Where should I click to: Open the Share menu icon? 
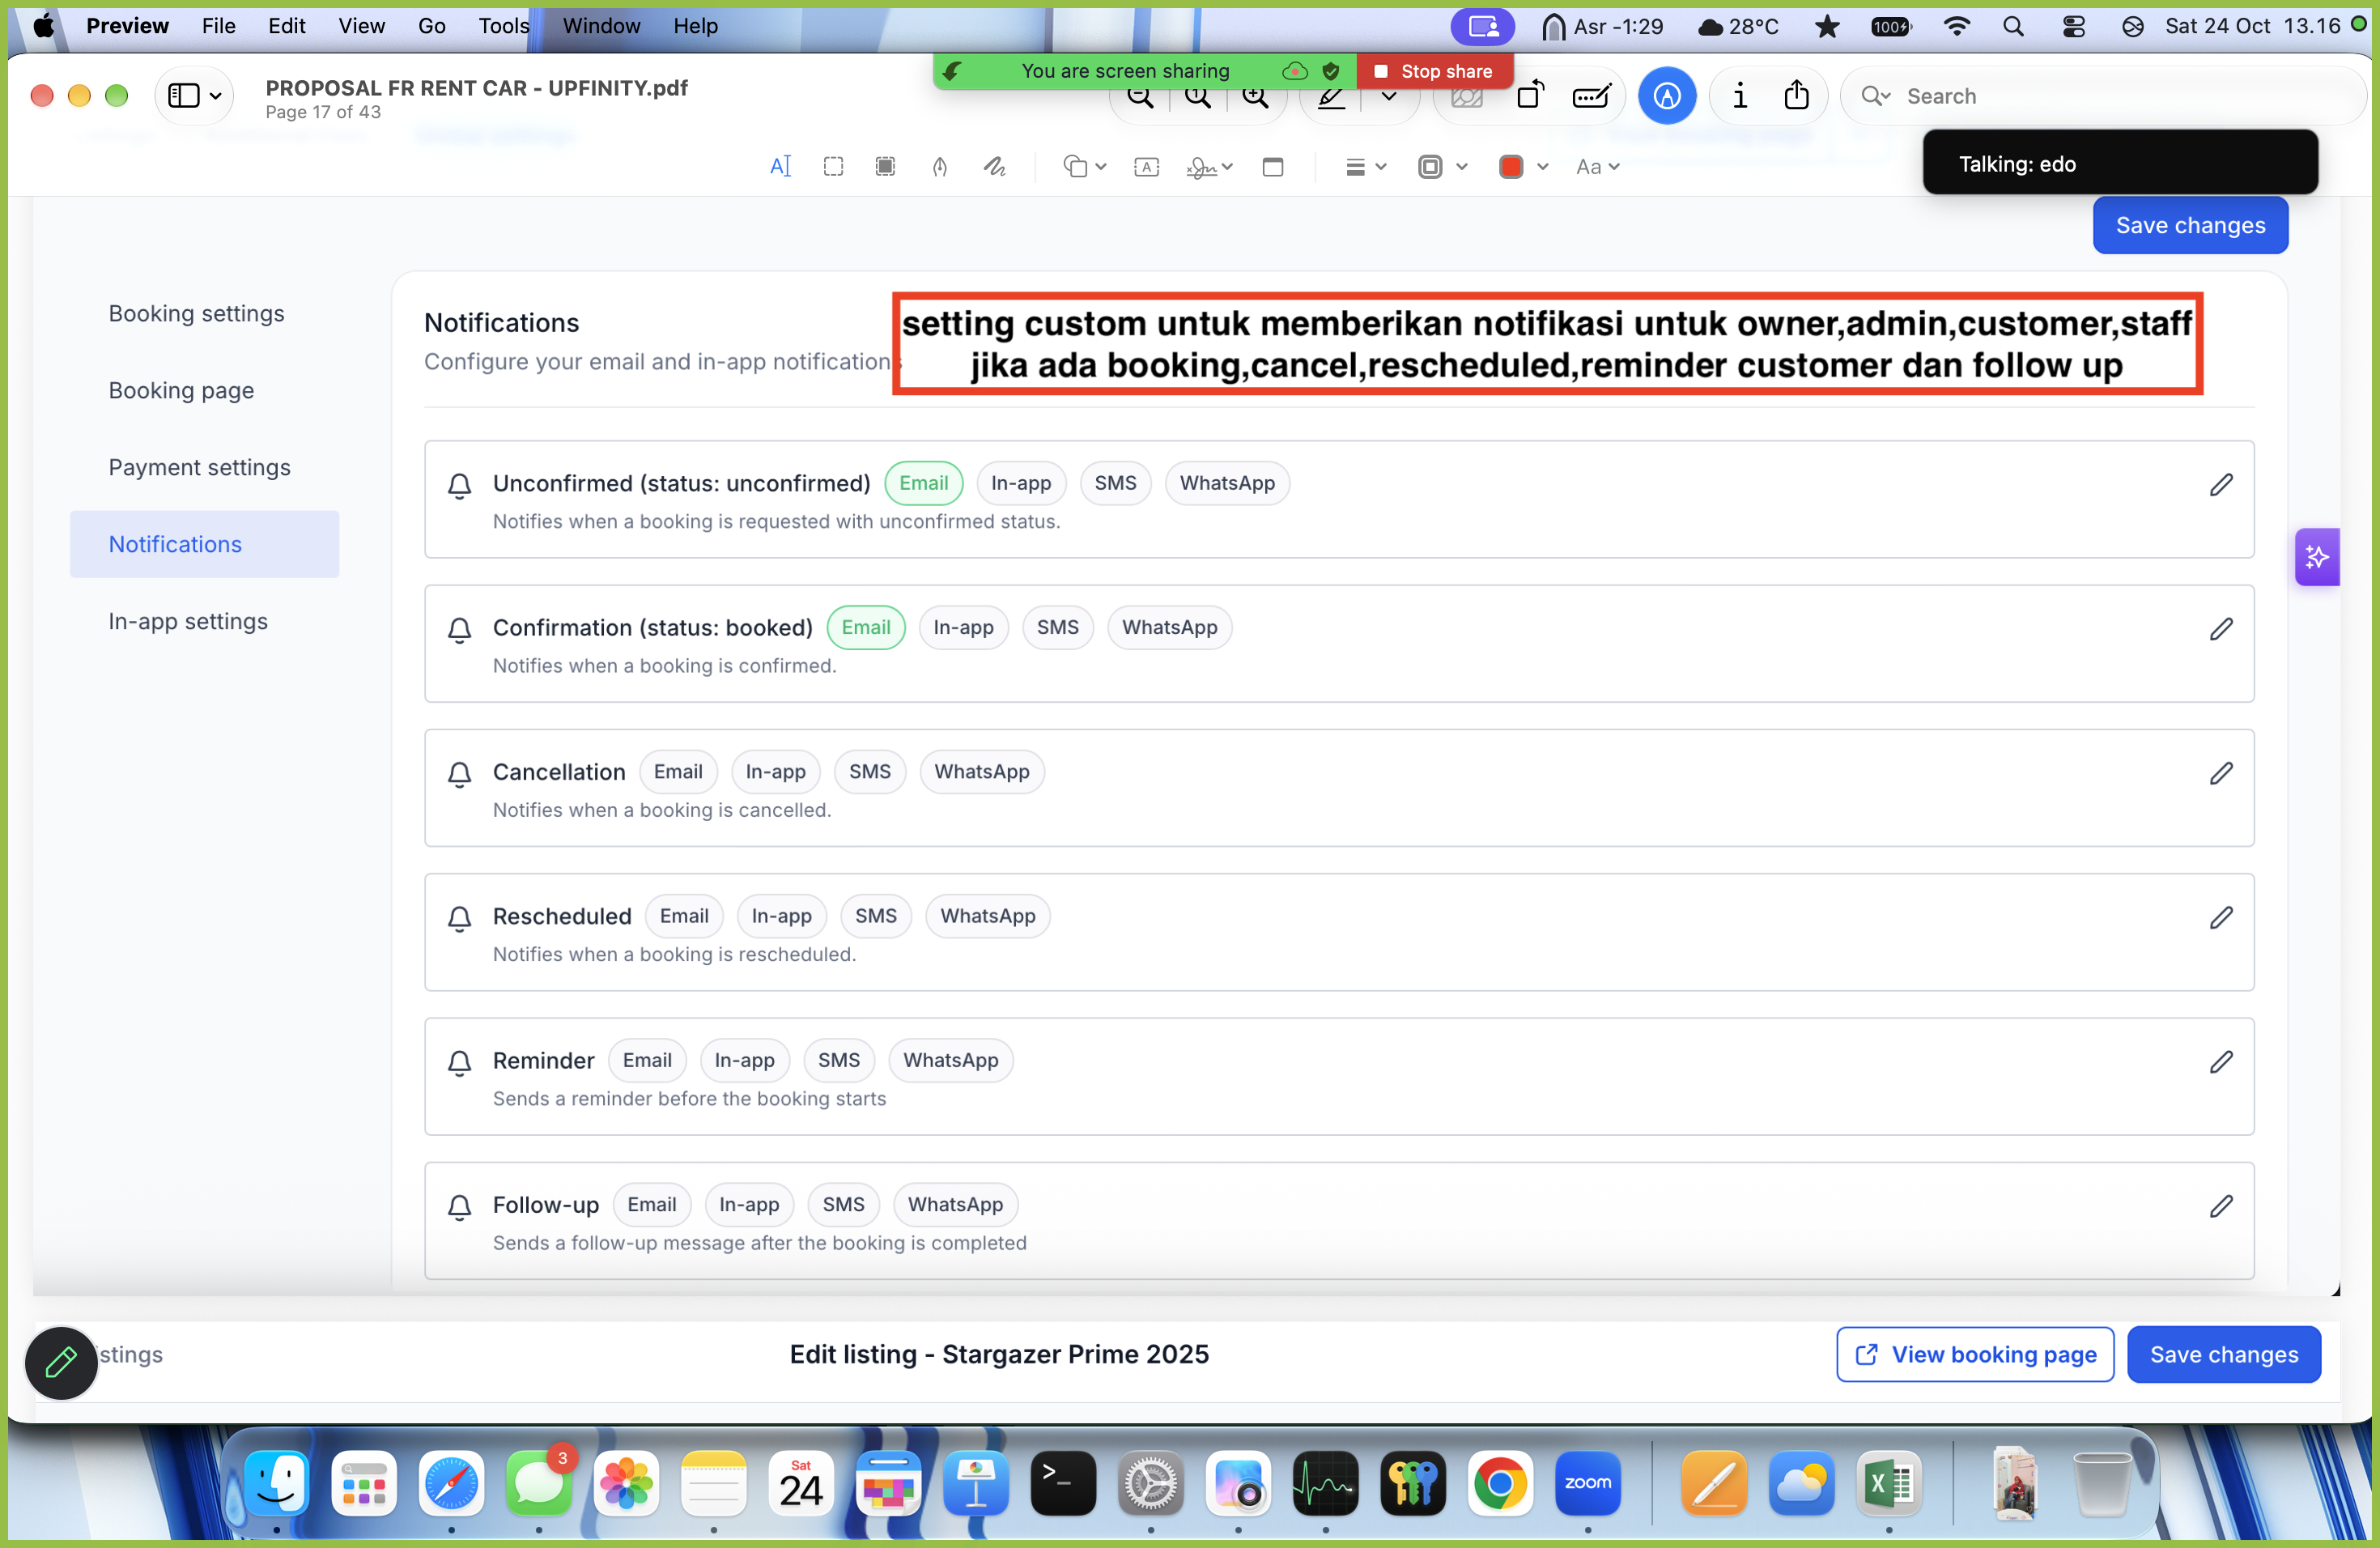pos(1796,95)
